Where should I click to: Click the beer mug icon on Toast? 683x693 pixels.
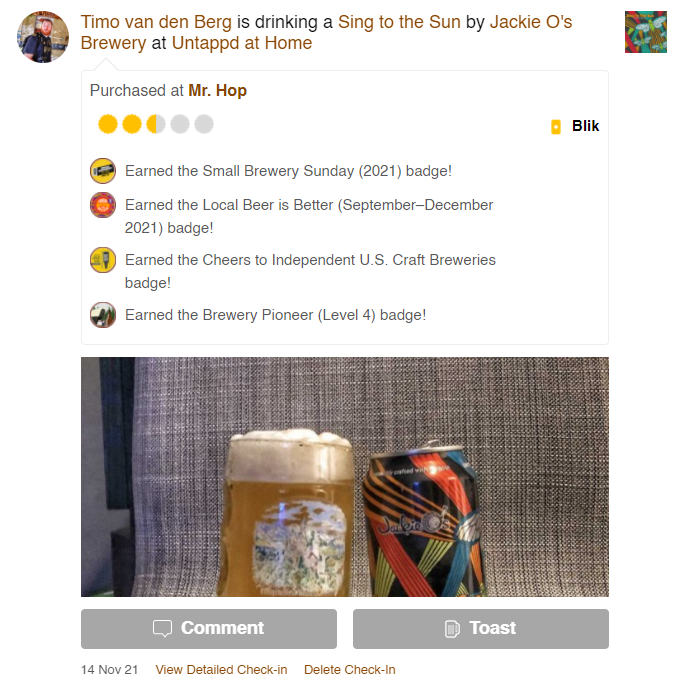pos(452,628)
